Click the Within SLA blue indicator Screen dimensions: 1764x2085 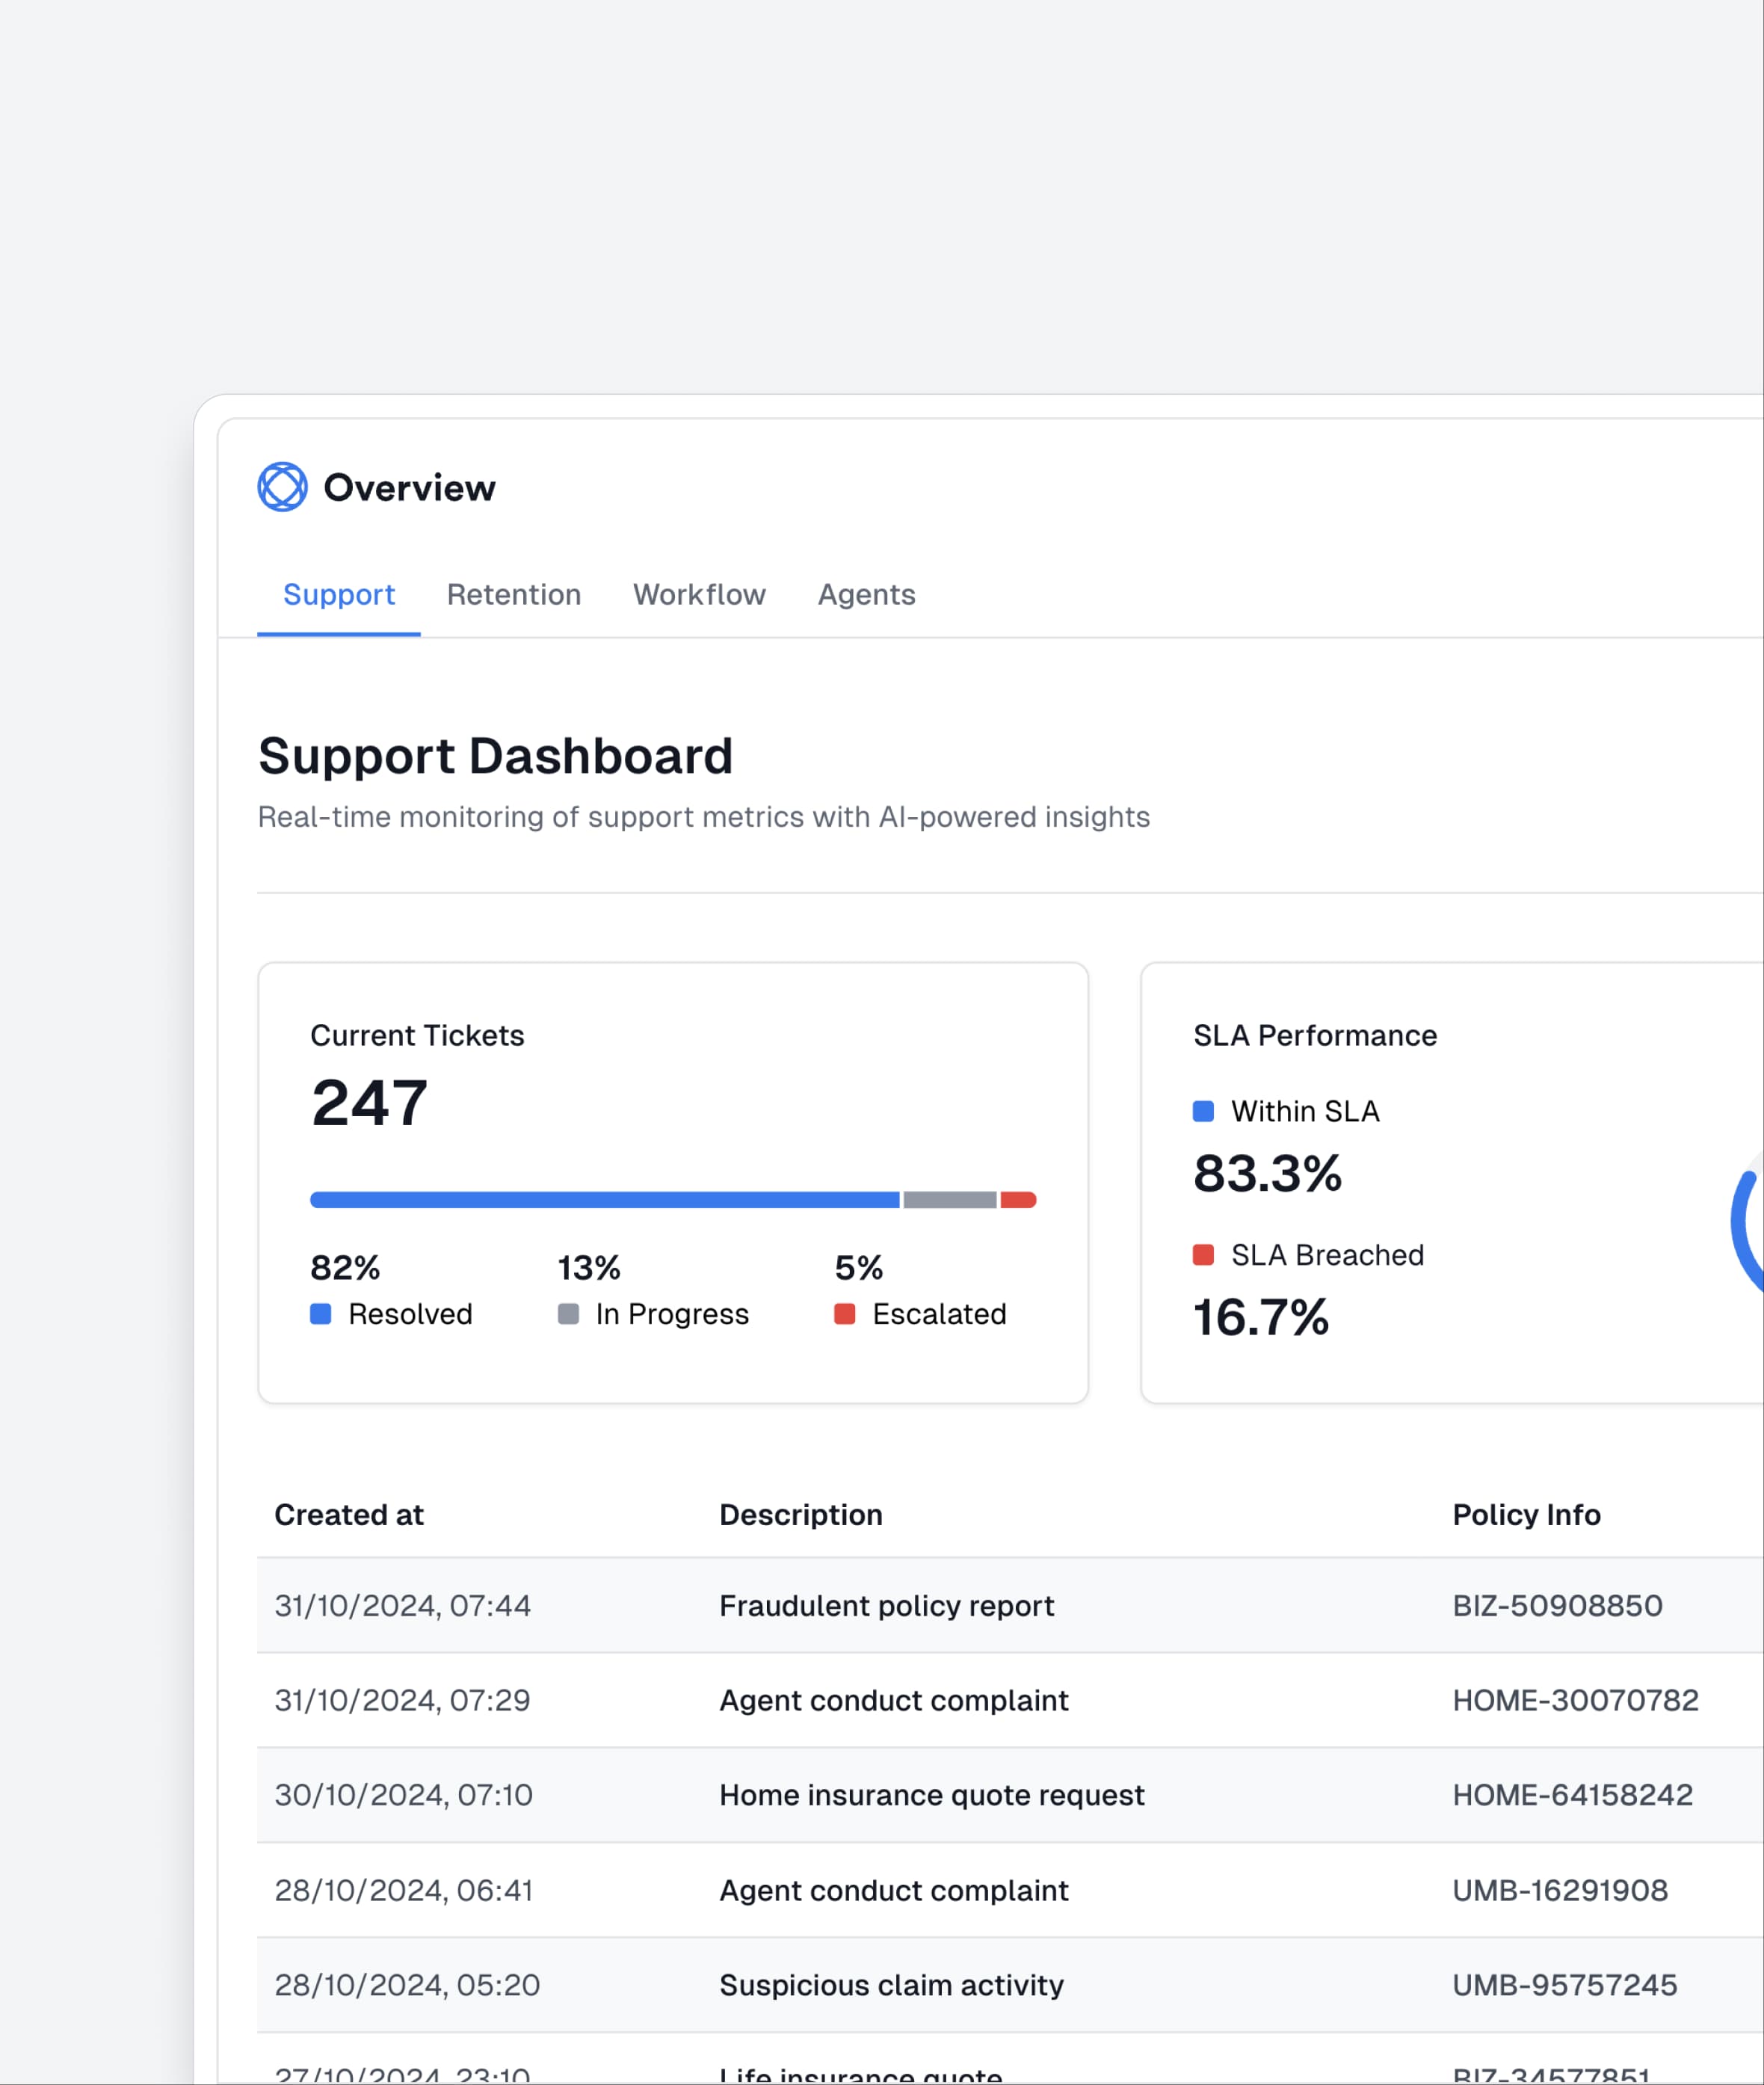(1203, 1111)
